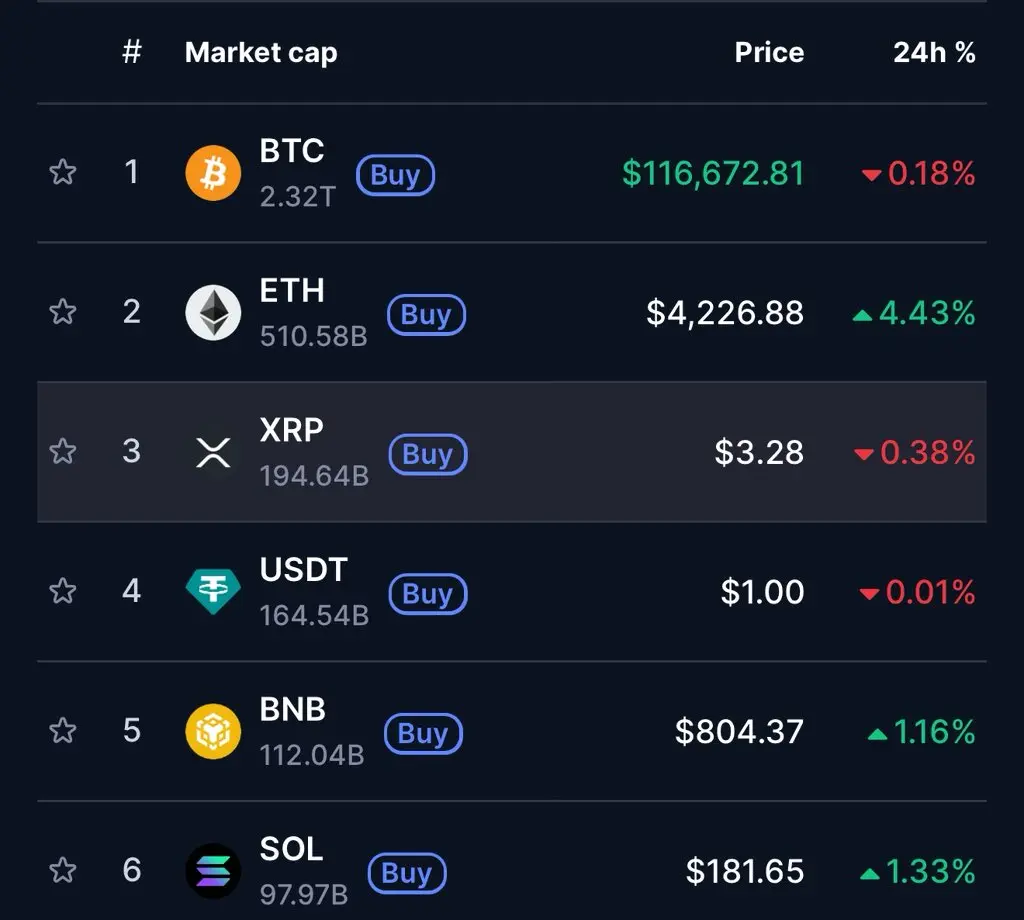Image resolution: width=1024 pixels, height=920 pixels.
Task: Buy XRP with the Buy button
Action: (428, 454)
